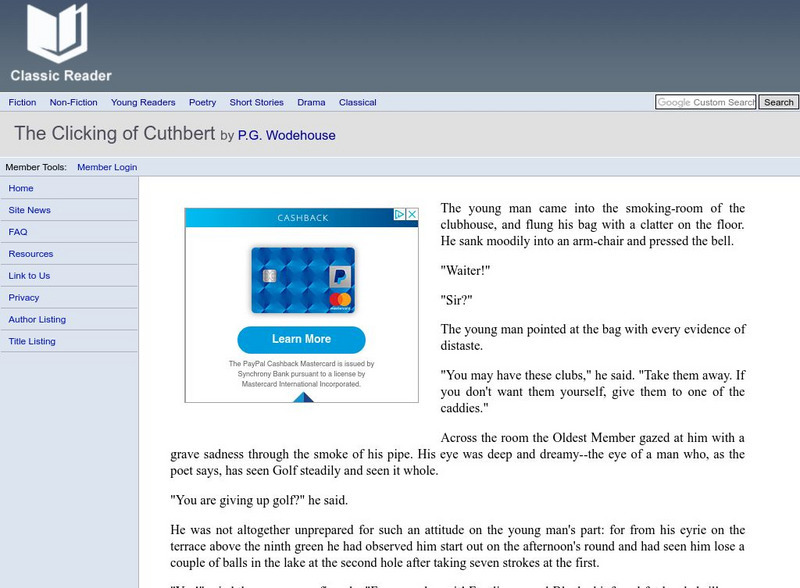Click the Classic Reader book logo

[x=57, y=33]
